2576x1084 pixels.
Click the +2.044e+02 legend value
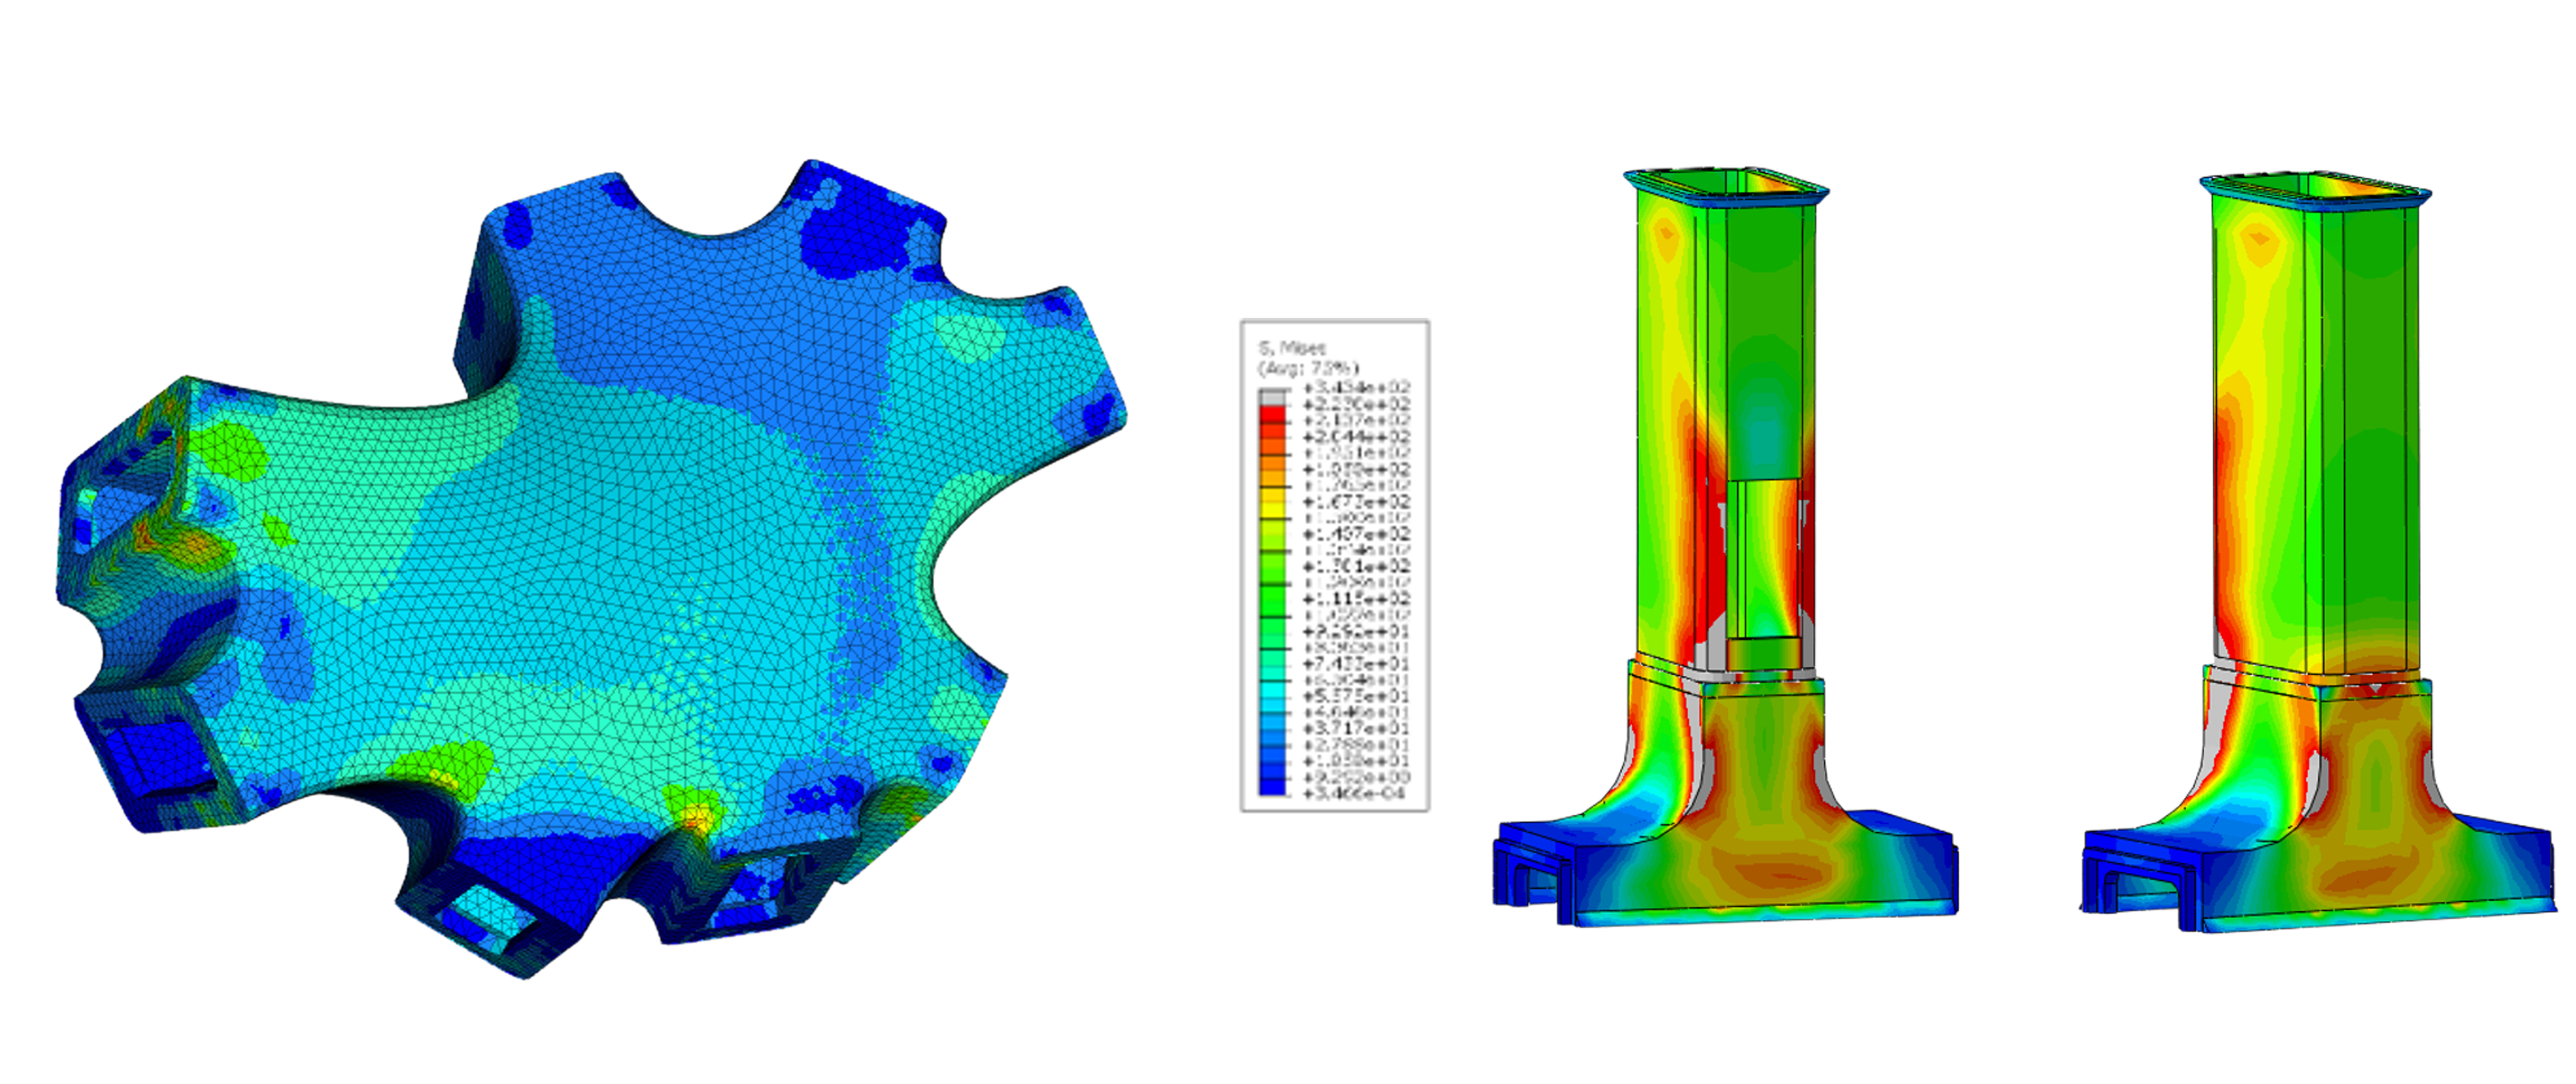click(x=1357, y=437)
